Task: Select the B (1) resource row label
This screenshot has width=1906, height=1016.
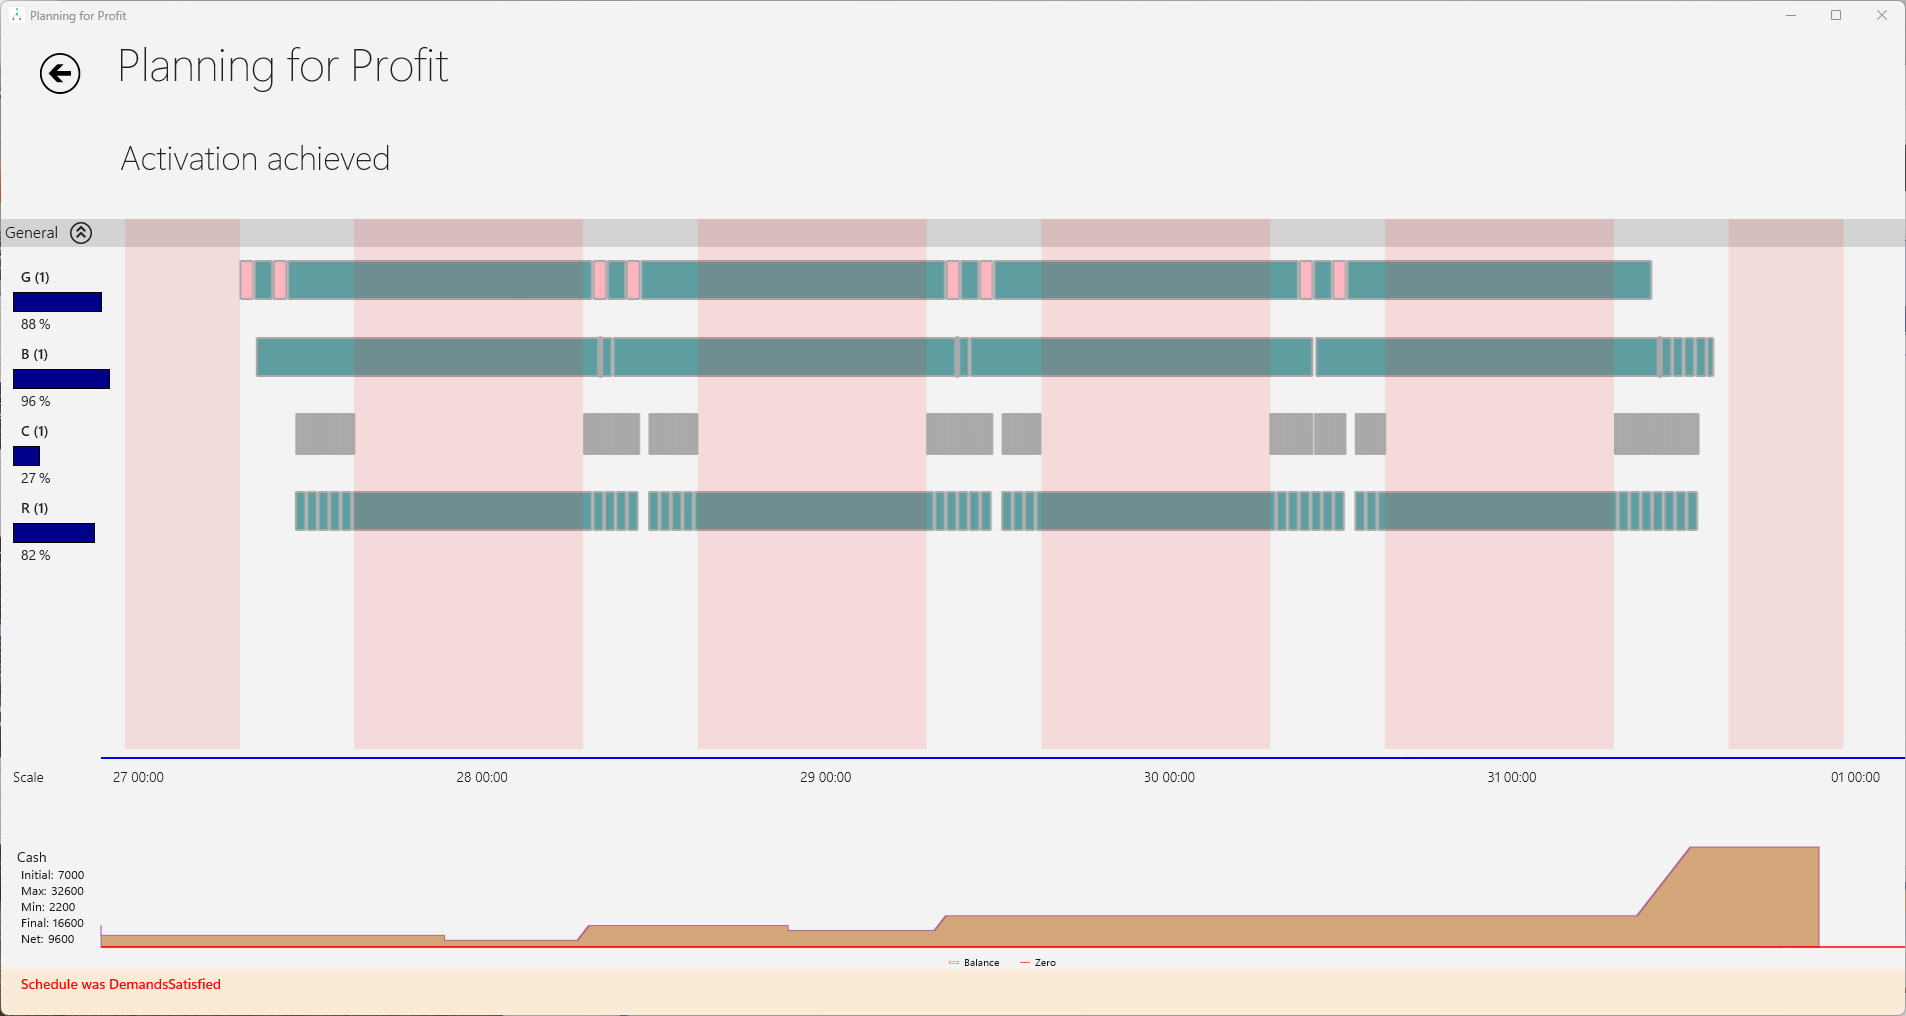Action: pos(33,354)
